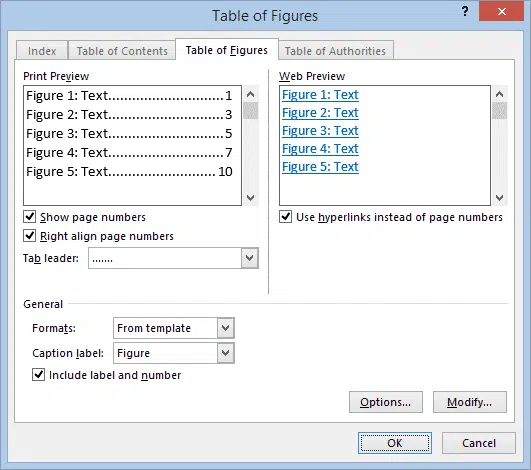
Task: Open the Index tab
Action: 42,51
